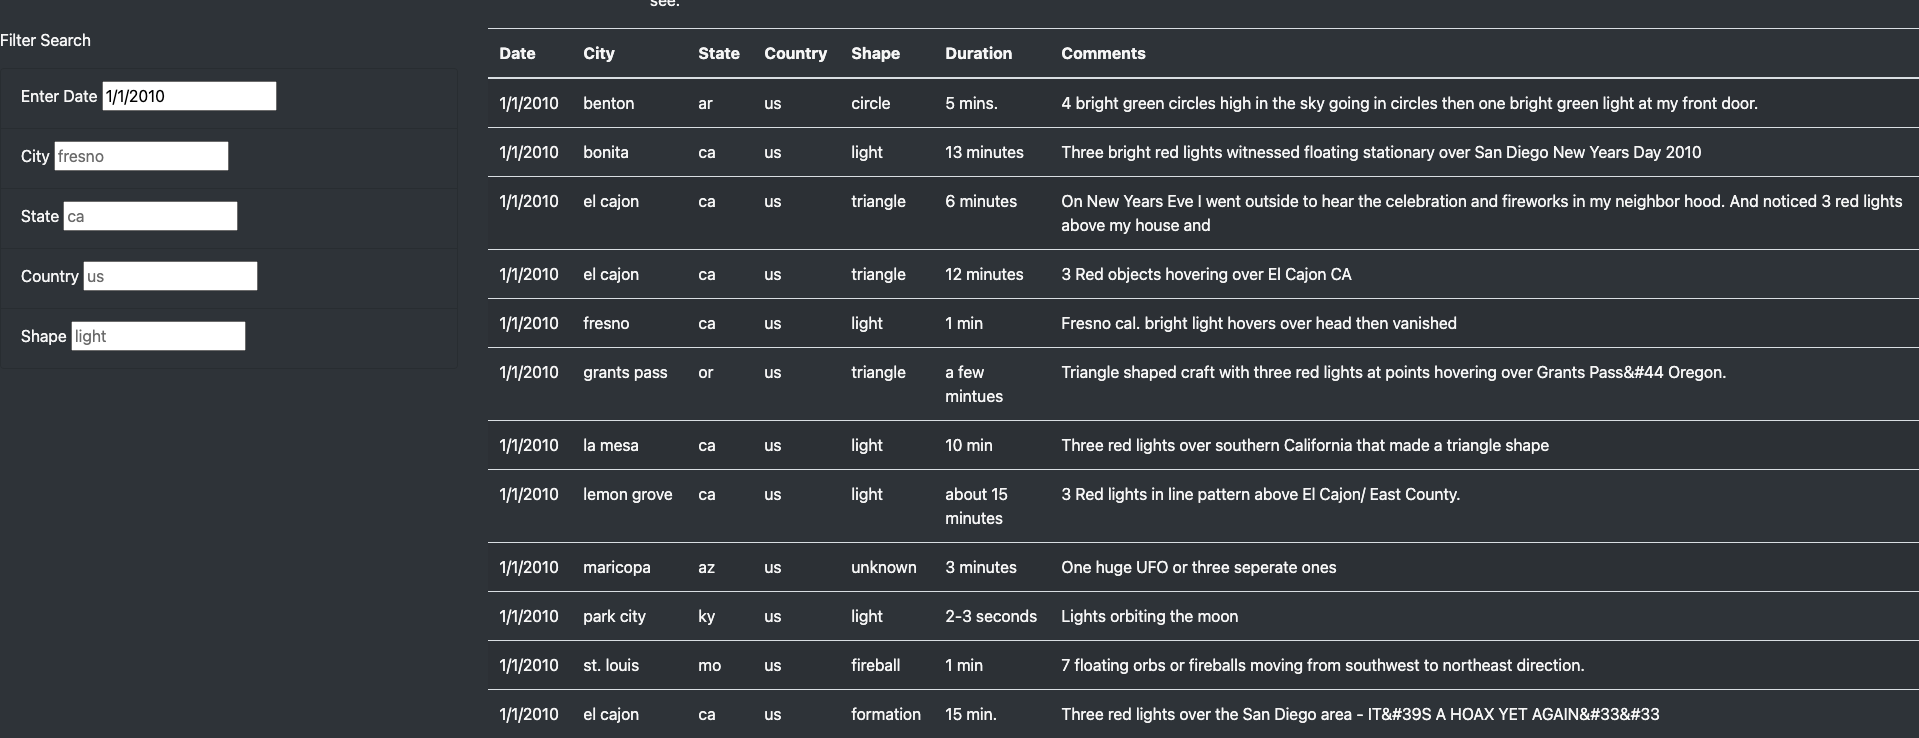This screenshot has height=738, width=1919.
Task: Select the City filter containing fresno
Action: click(140, 156)
